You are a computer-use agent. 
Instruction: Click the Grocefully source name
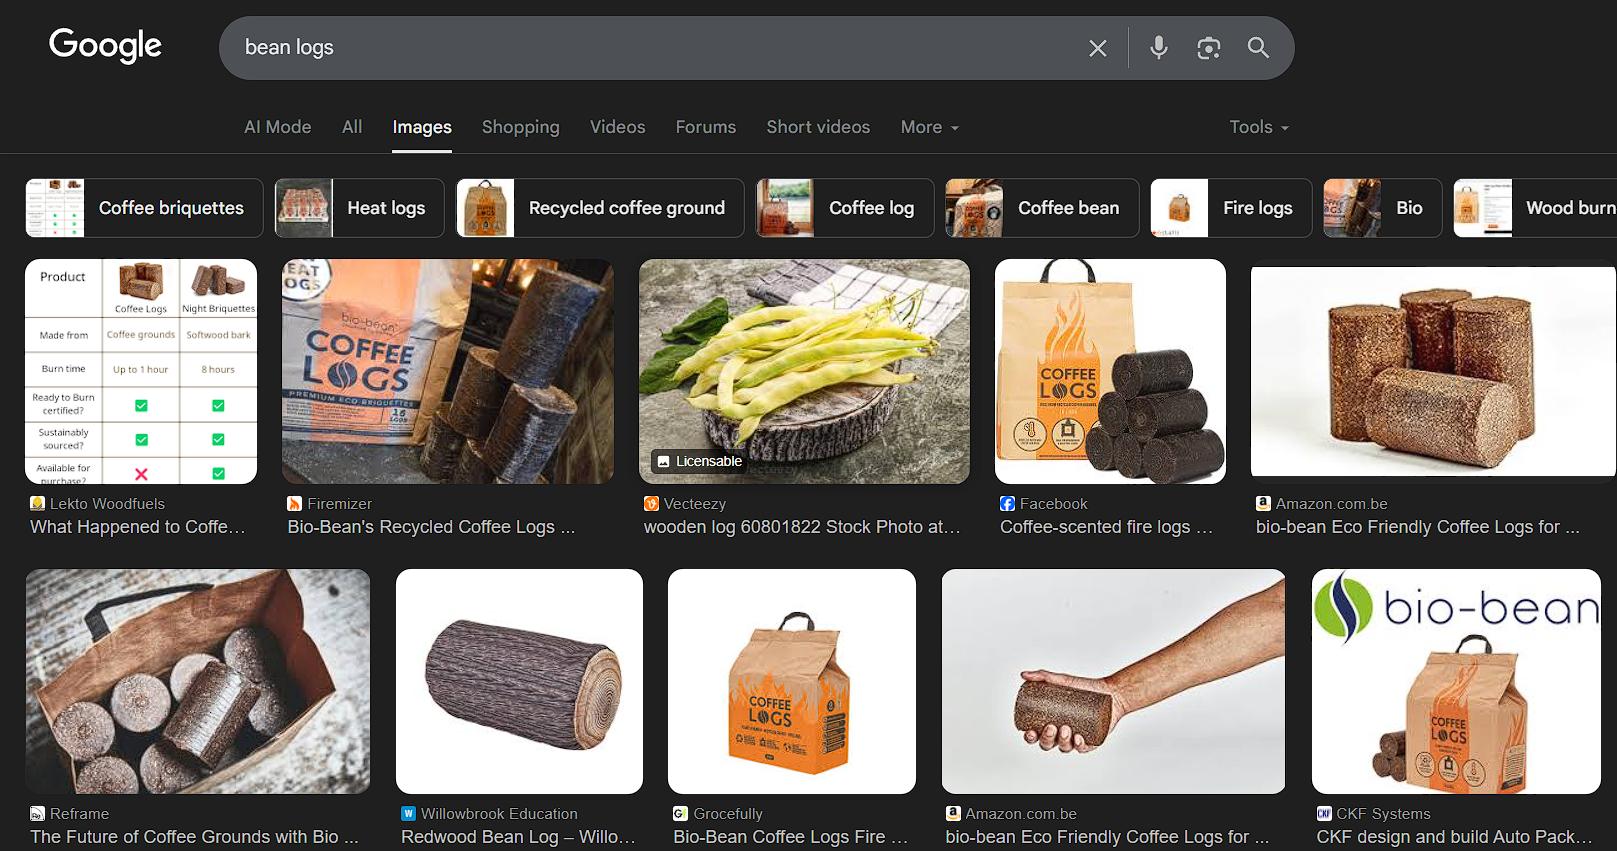click(728, 814)
